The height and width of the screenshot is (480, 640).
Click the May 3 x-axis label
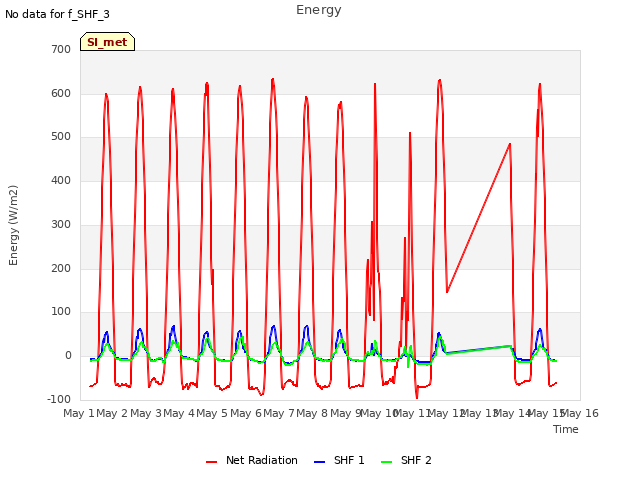[x=146, y=413]
